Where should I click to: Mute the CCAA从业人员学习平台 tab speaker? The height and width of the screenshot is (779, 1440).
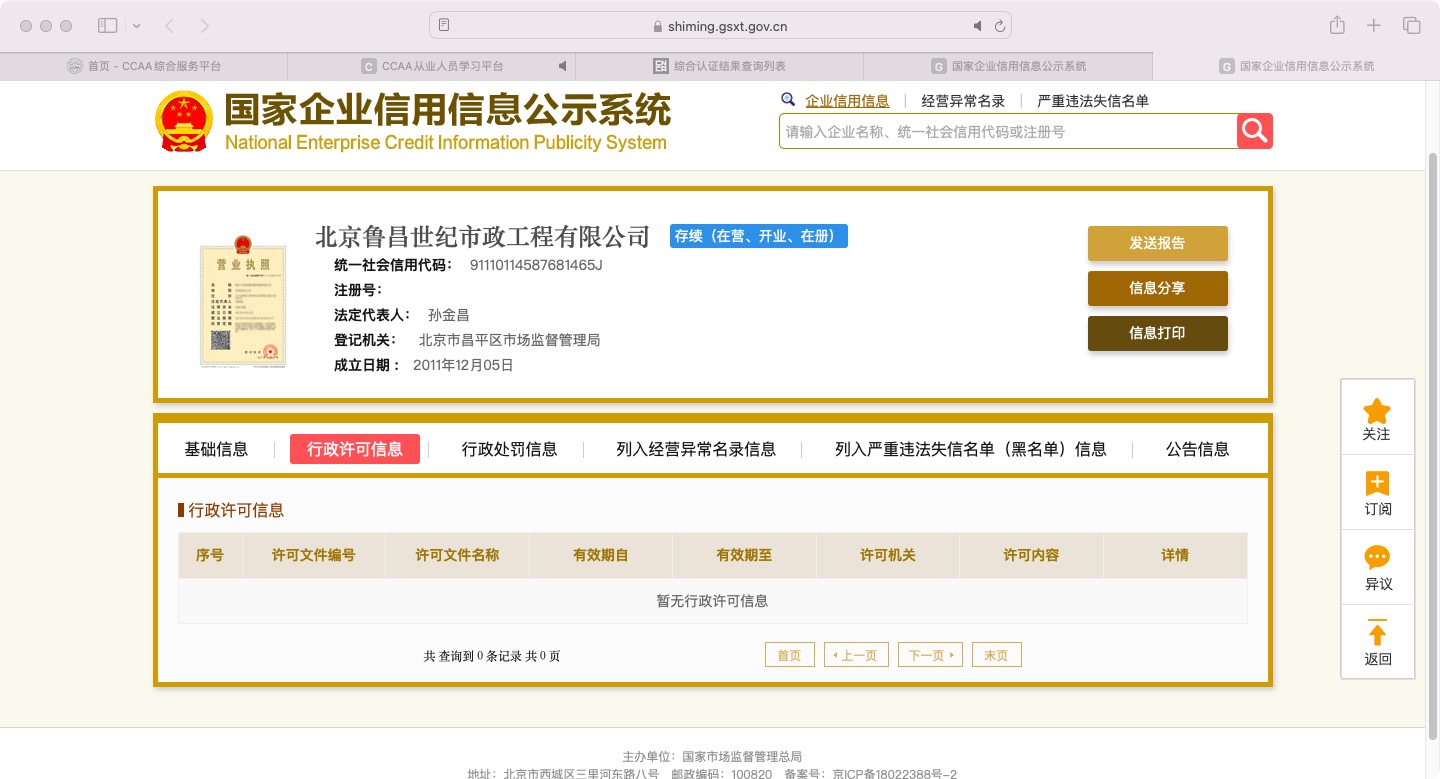click(562, 66)
